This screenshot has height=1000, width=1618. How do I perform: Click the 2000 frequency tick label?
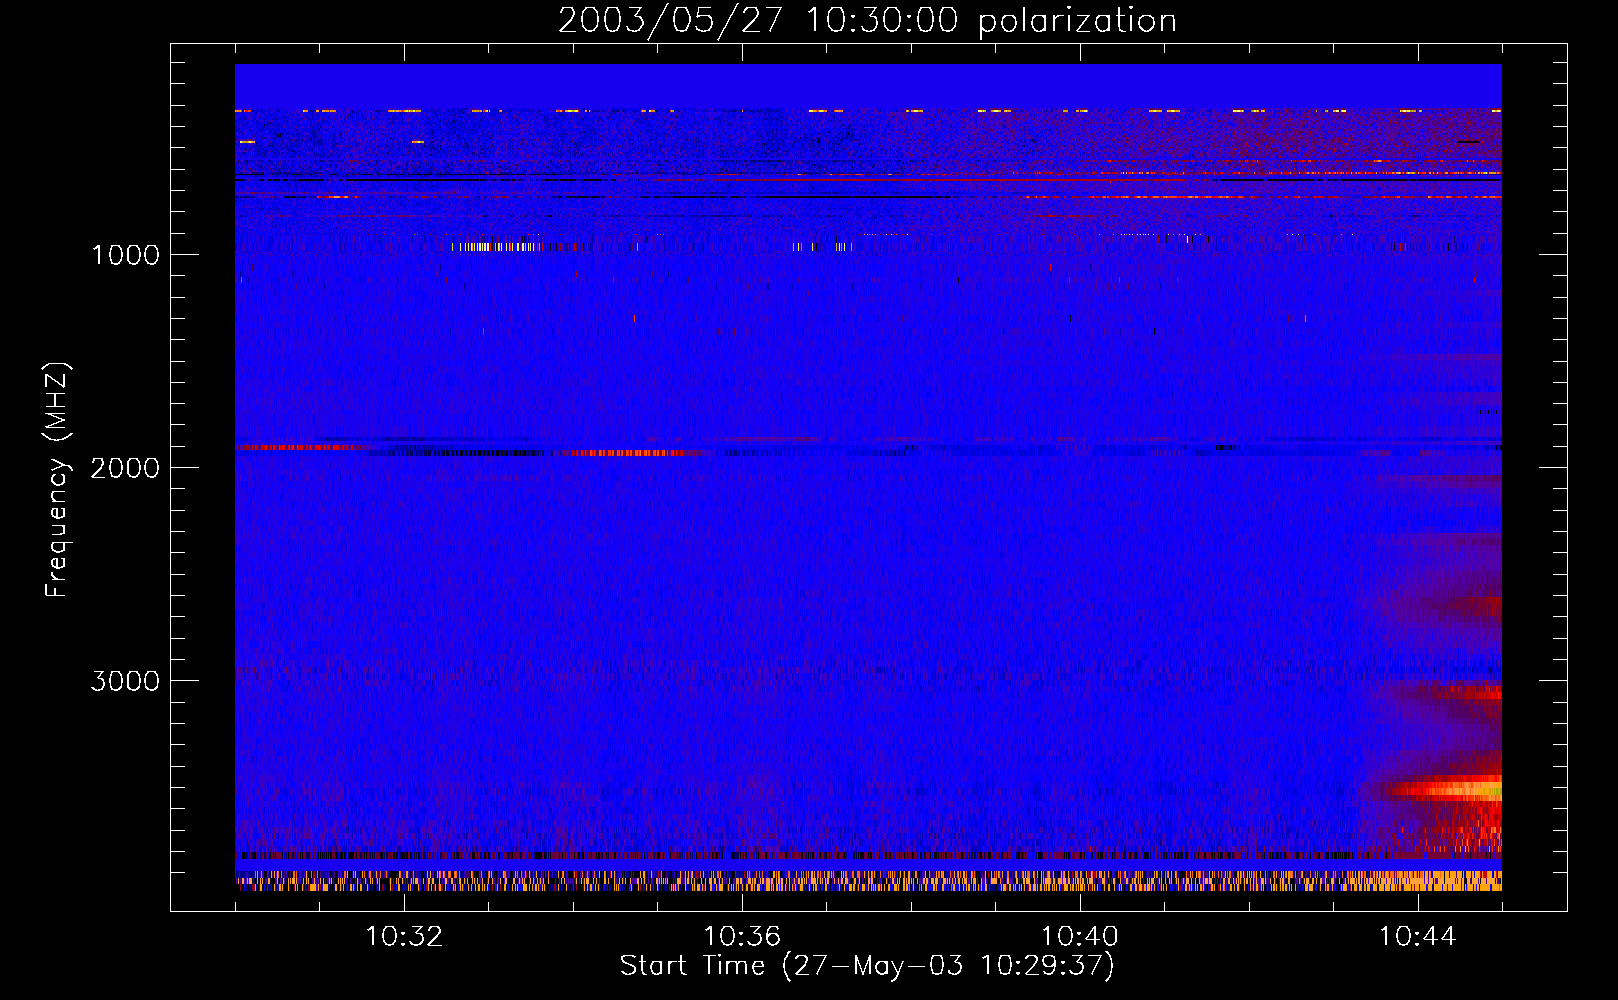coord(125,468)
